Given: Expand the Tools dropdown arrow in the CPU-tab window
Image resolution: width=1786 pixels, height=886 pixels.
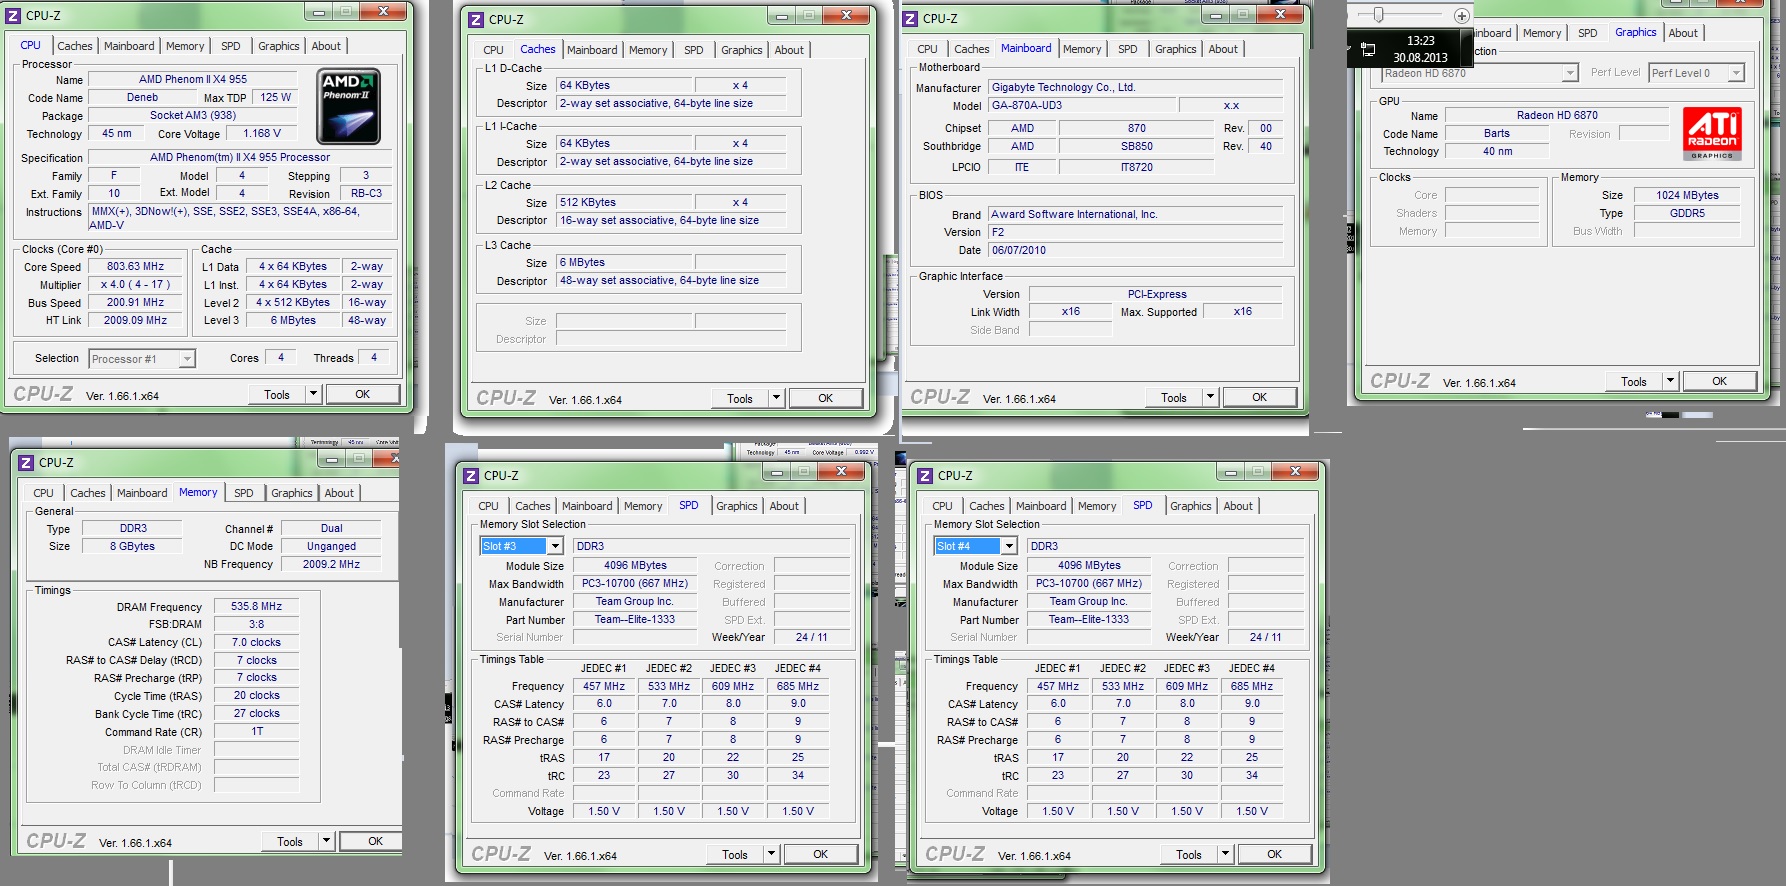Looking at the screenshot, I should (313, 394).
